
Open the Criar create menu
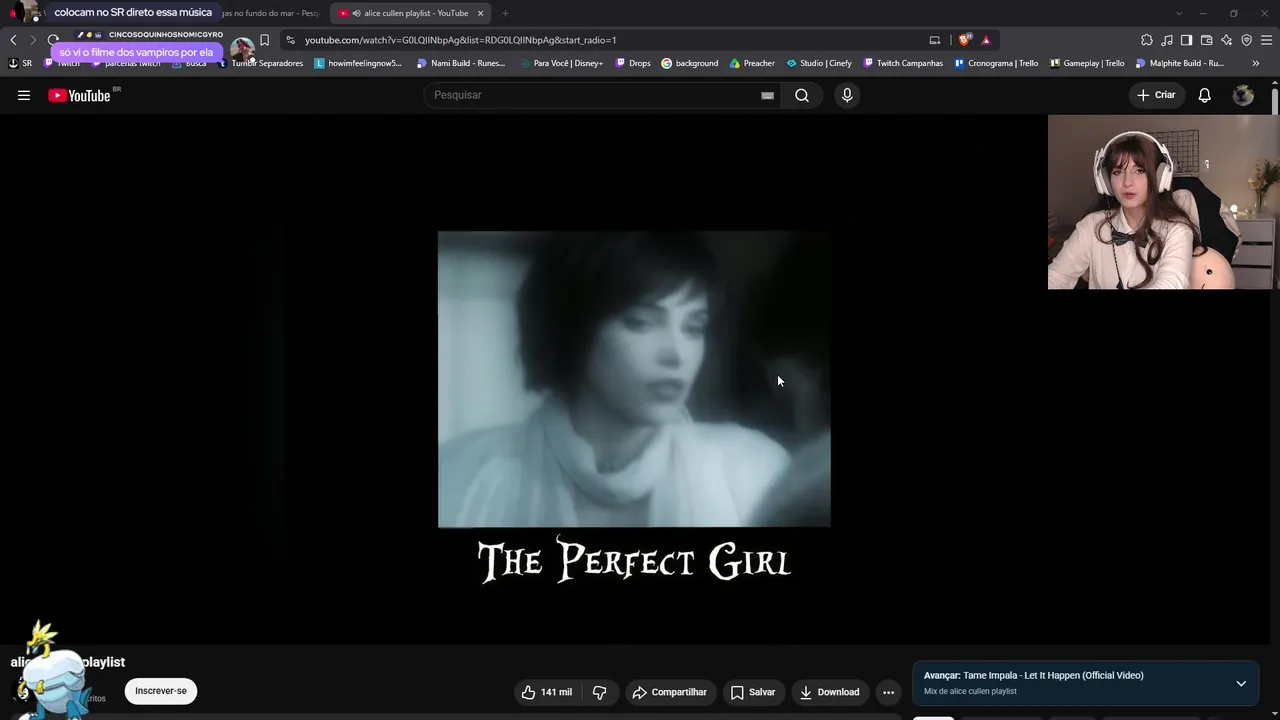(1156, 95)
